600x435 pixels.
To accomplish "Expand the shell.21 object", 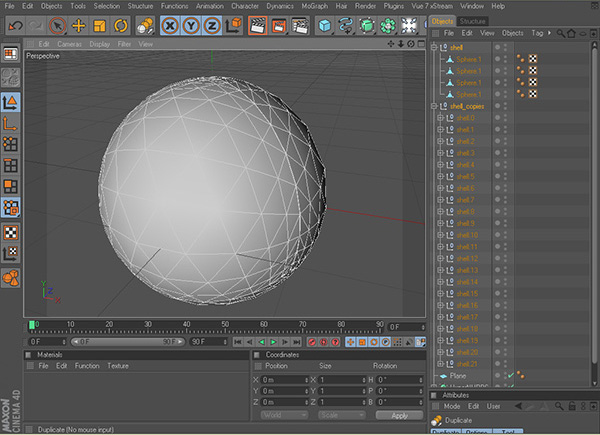I will (x=440, y=364).
